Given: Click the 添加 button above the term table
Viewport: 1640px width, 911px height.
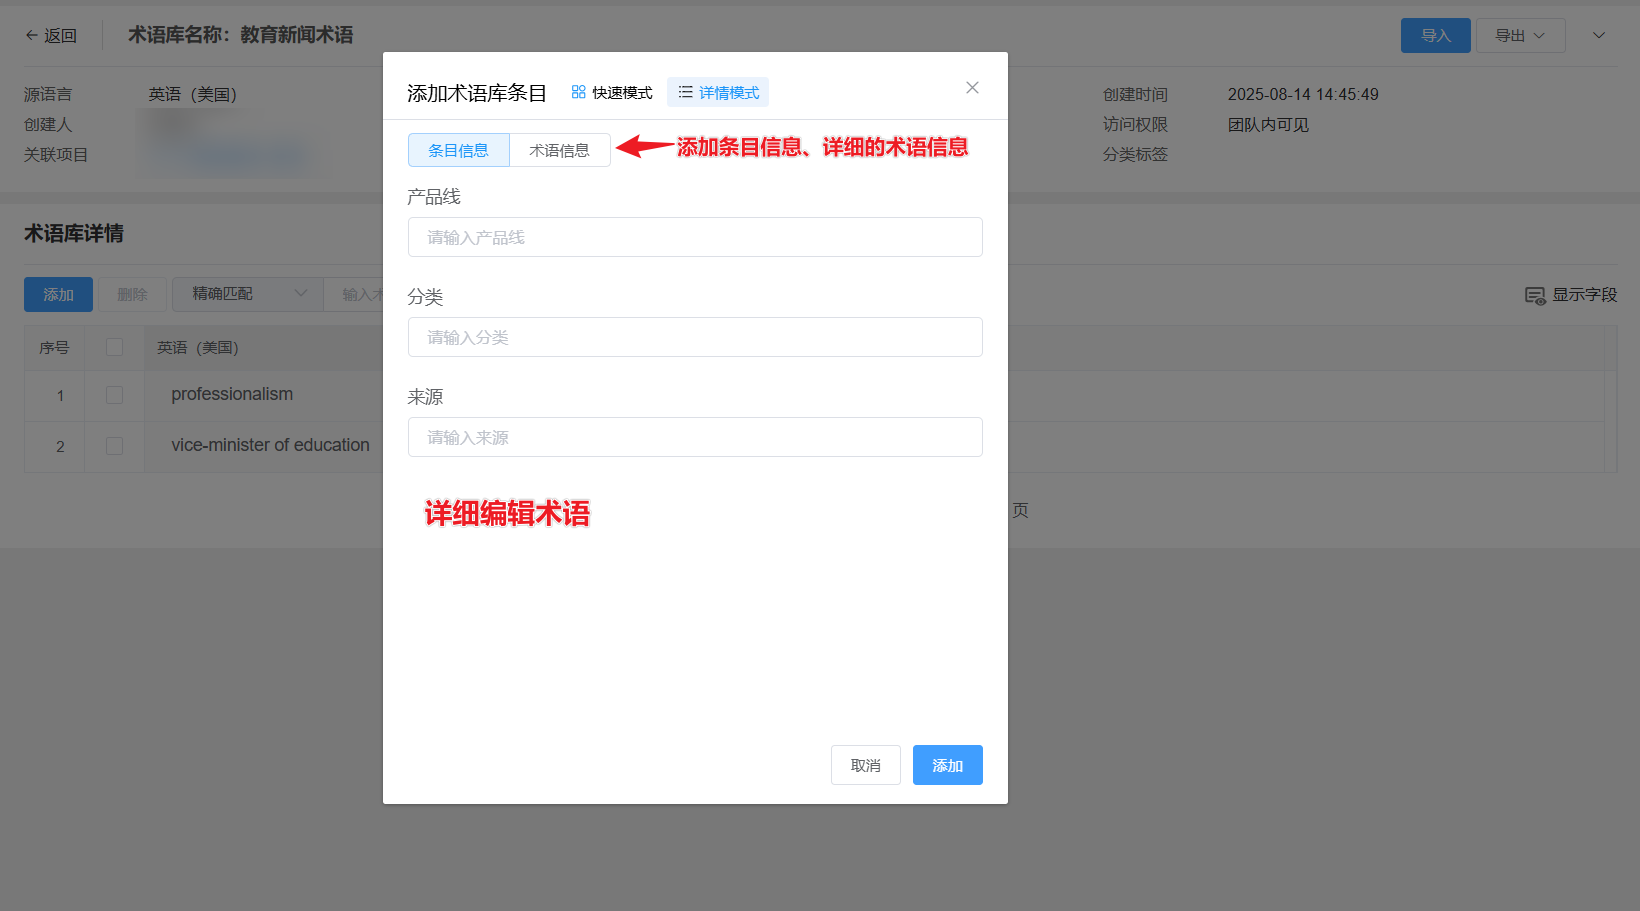Looking at the screenshot, I should pos(58,295).
